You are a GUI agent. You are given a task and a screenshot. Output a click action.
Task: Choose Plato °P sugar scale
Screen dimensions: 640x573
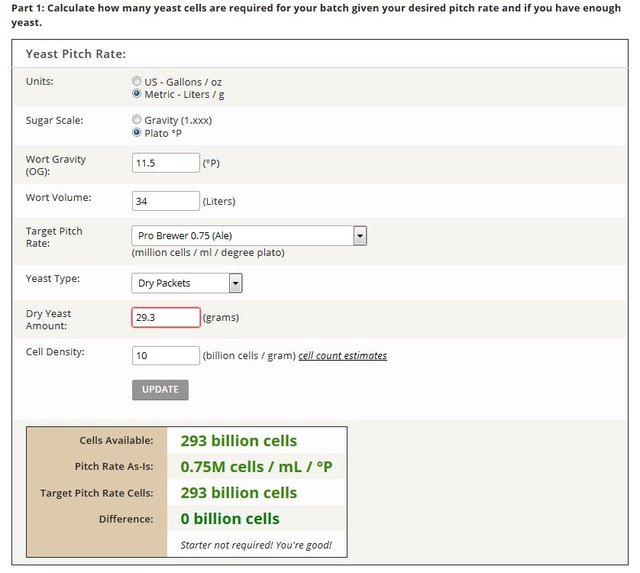click(x=137, y=133)
